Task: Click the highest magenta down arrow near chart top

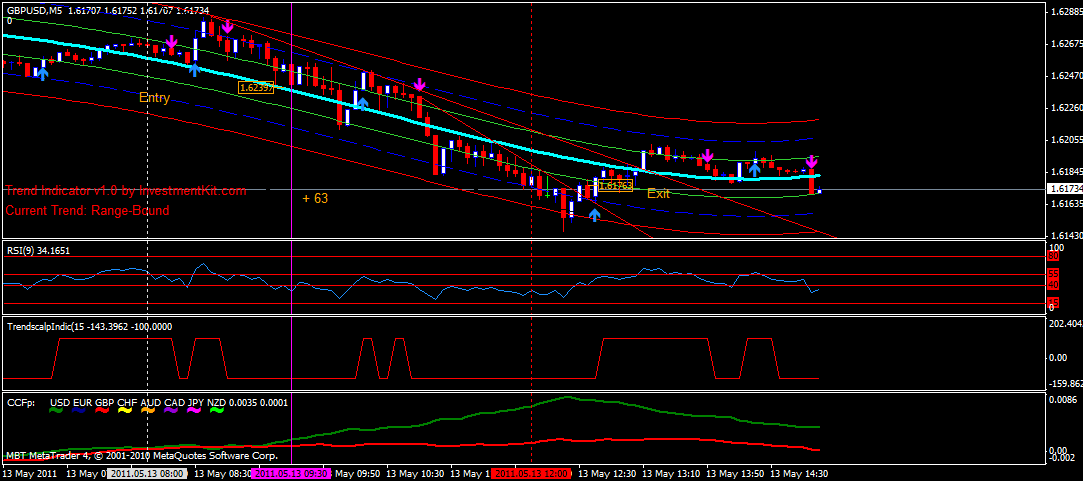Action: coord(228,27)
